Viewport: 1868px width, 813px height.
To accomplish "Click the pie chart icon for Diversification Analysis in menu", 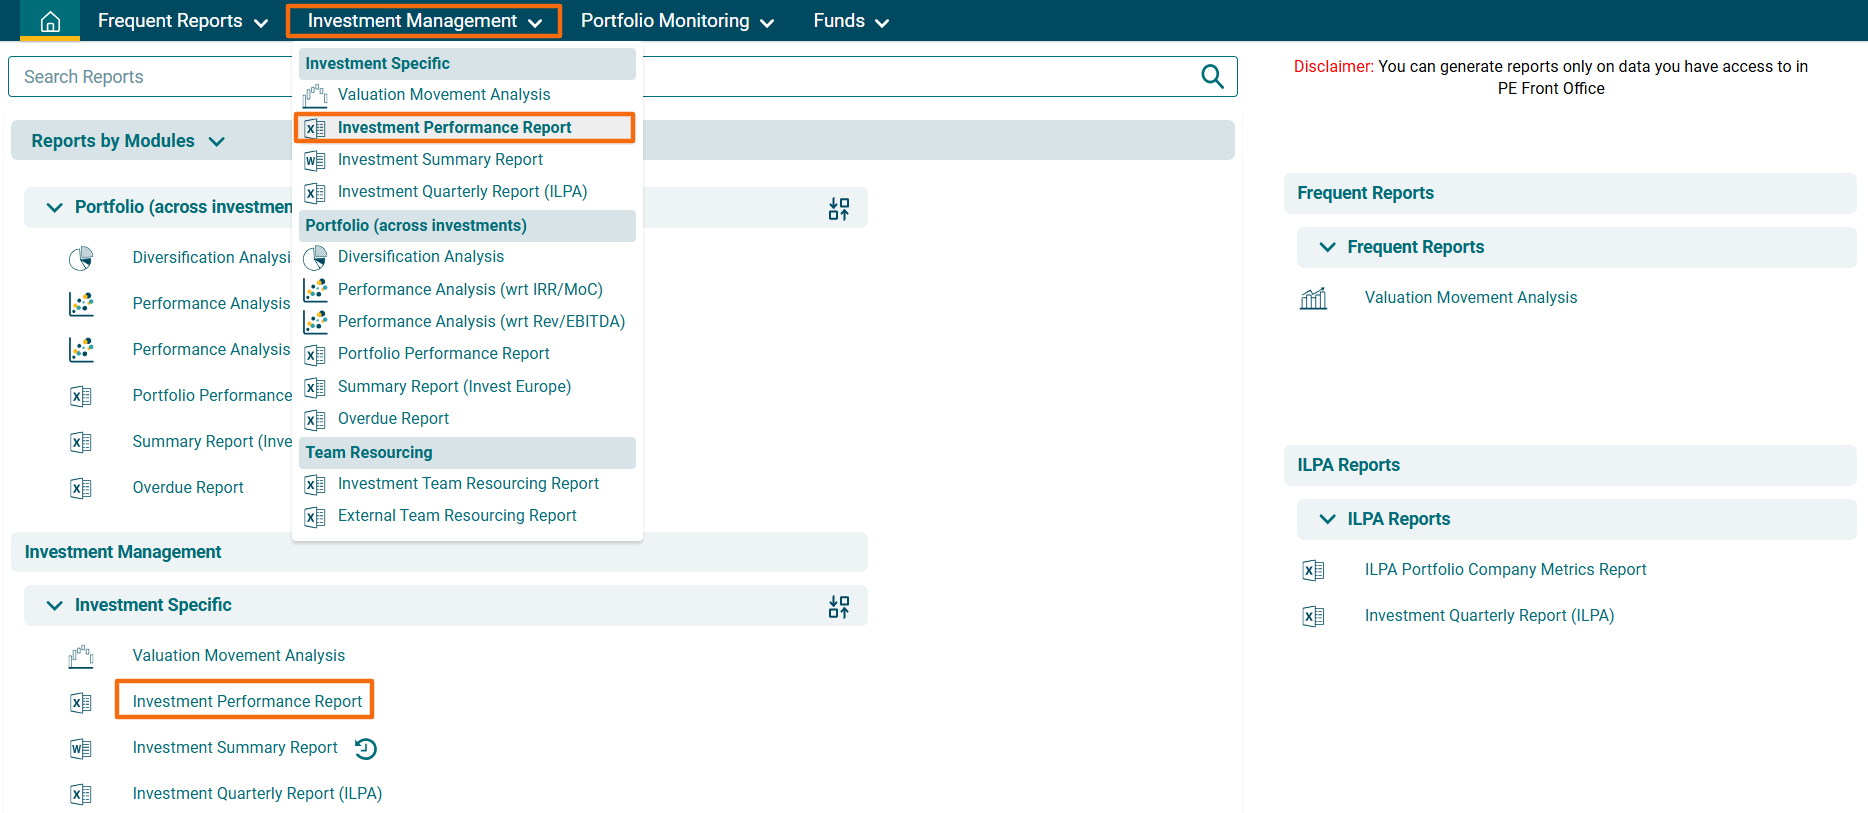I will [315, 258].
